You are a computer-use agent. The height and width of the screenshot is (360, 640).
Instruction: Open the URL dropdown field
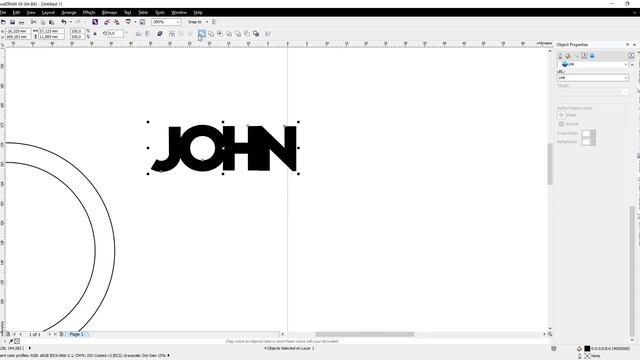(x=593, y=78)
